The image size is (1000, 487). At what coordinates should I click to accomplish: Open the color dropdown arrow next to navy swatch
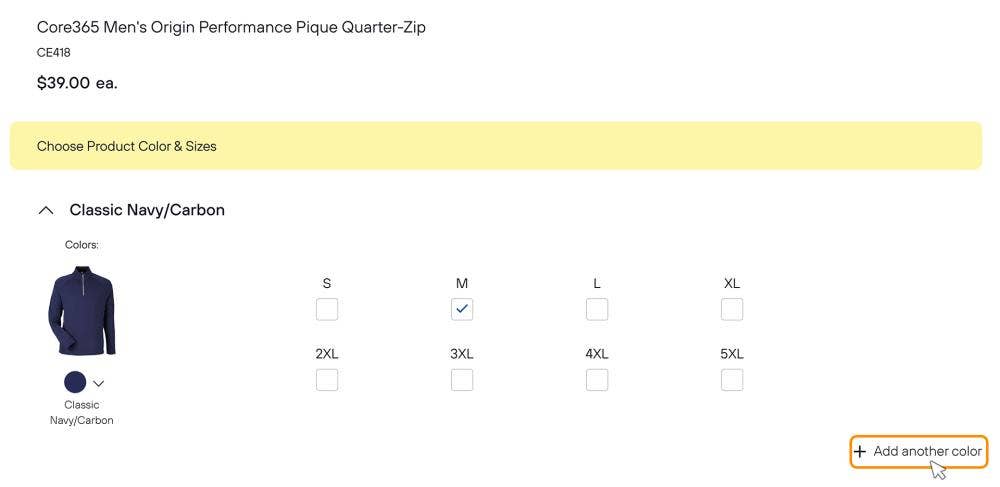point(98,383)
